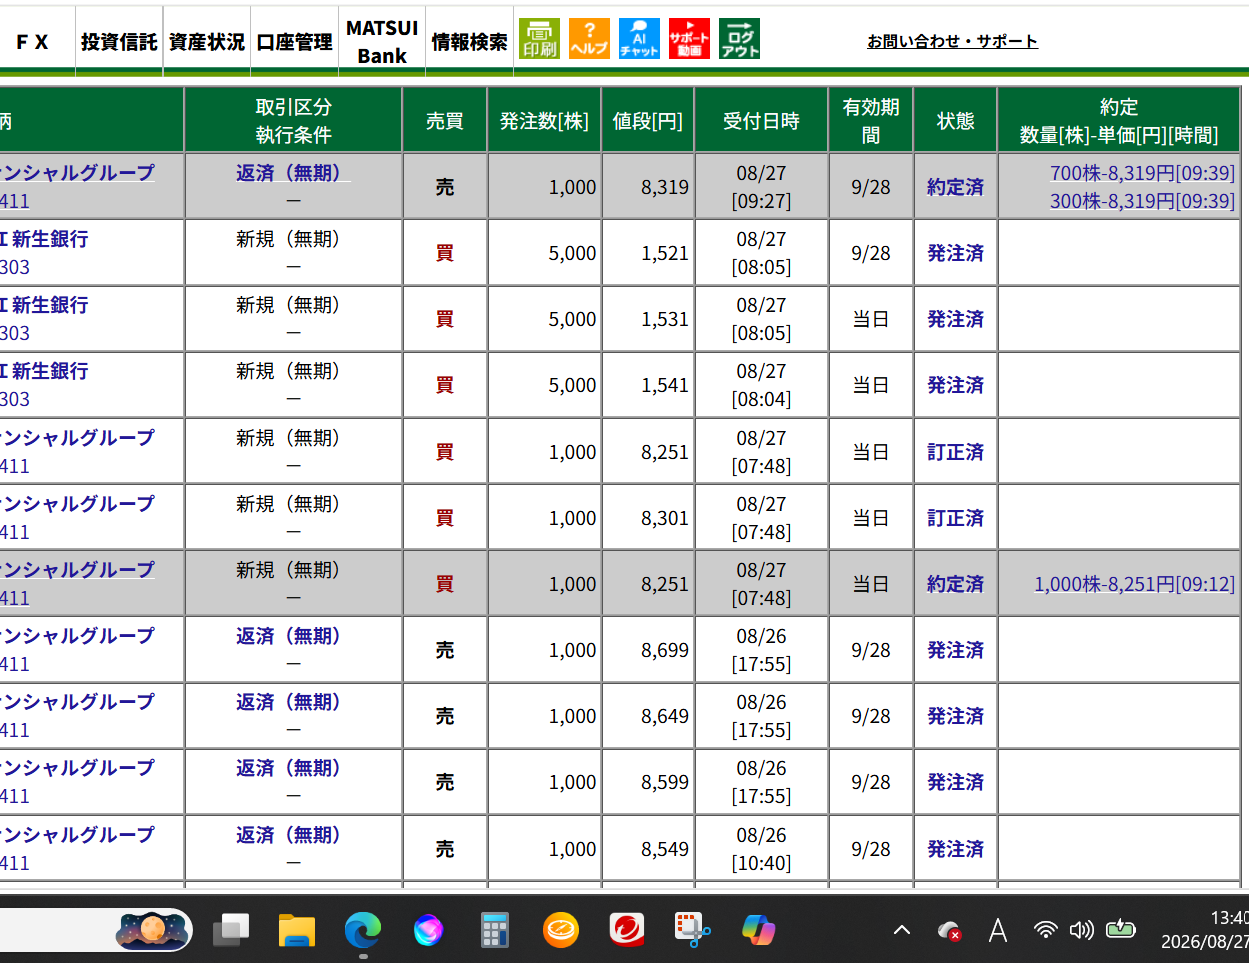Open execution detail 300株-8,319円[09:39]
The height and width of the screenshot is (963, 1249).
click(x=1142, y=201)
